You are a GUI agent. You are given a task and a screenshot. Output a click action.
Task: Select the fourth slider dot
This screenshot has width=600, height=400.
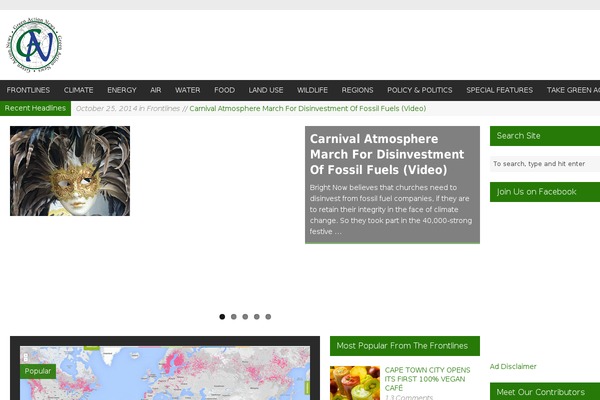pos(257,317)
